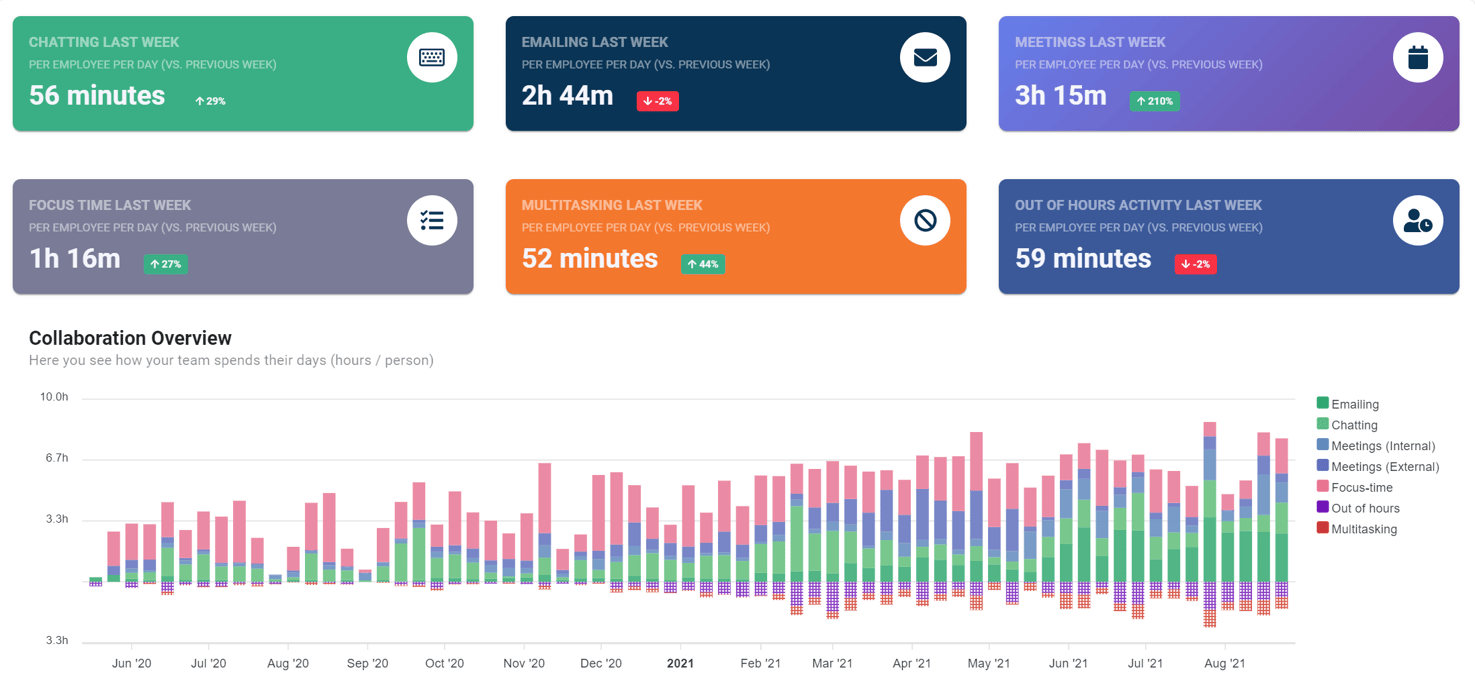
Task: Click the calendar icon on Meetings card
Action: click(1418, 58)
